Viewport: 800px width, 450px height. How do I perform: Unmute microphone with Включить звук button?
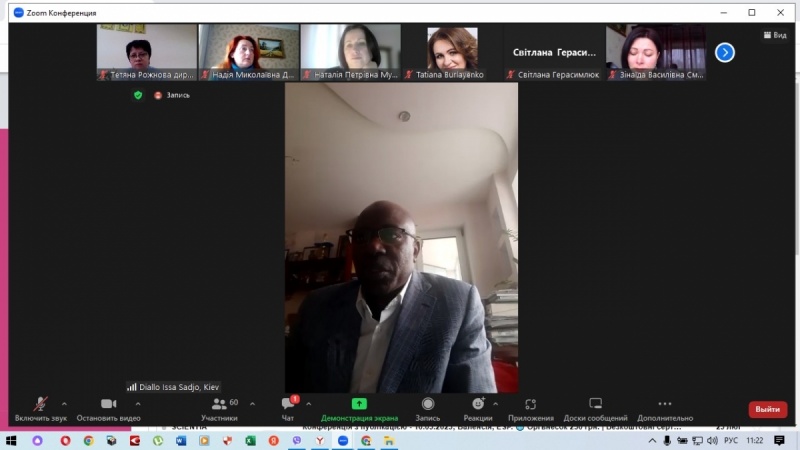pyautogui.click(x=40, y=409)
